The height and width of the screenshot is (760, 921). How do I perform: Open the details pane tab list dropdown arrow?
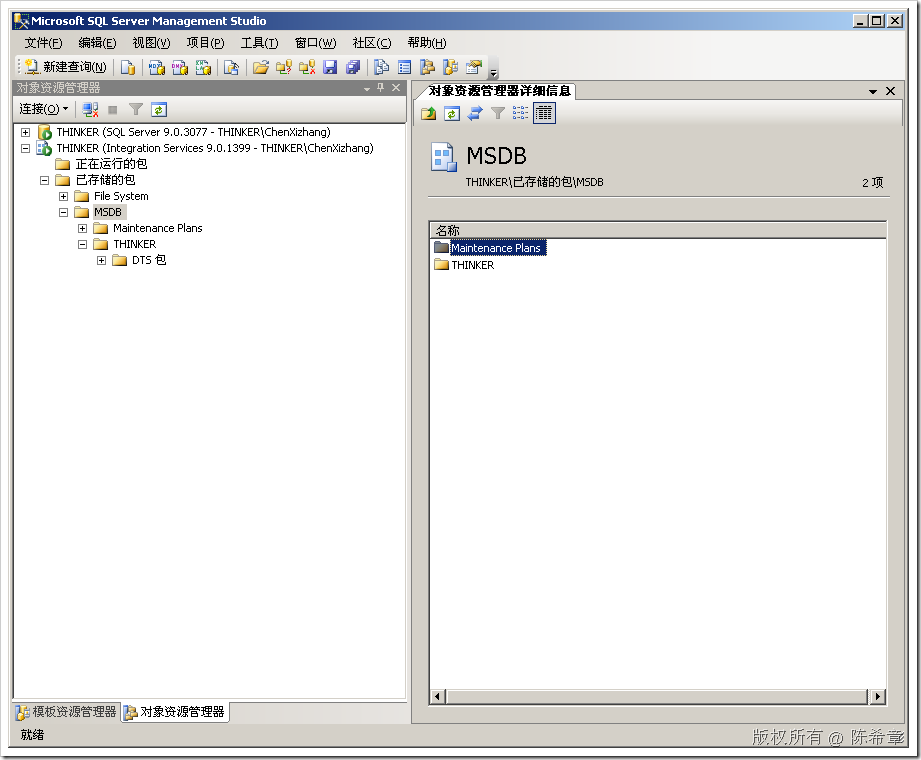coord(873,92)
